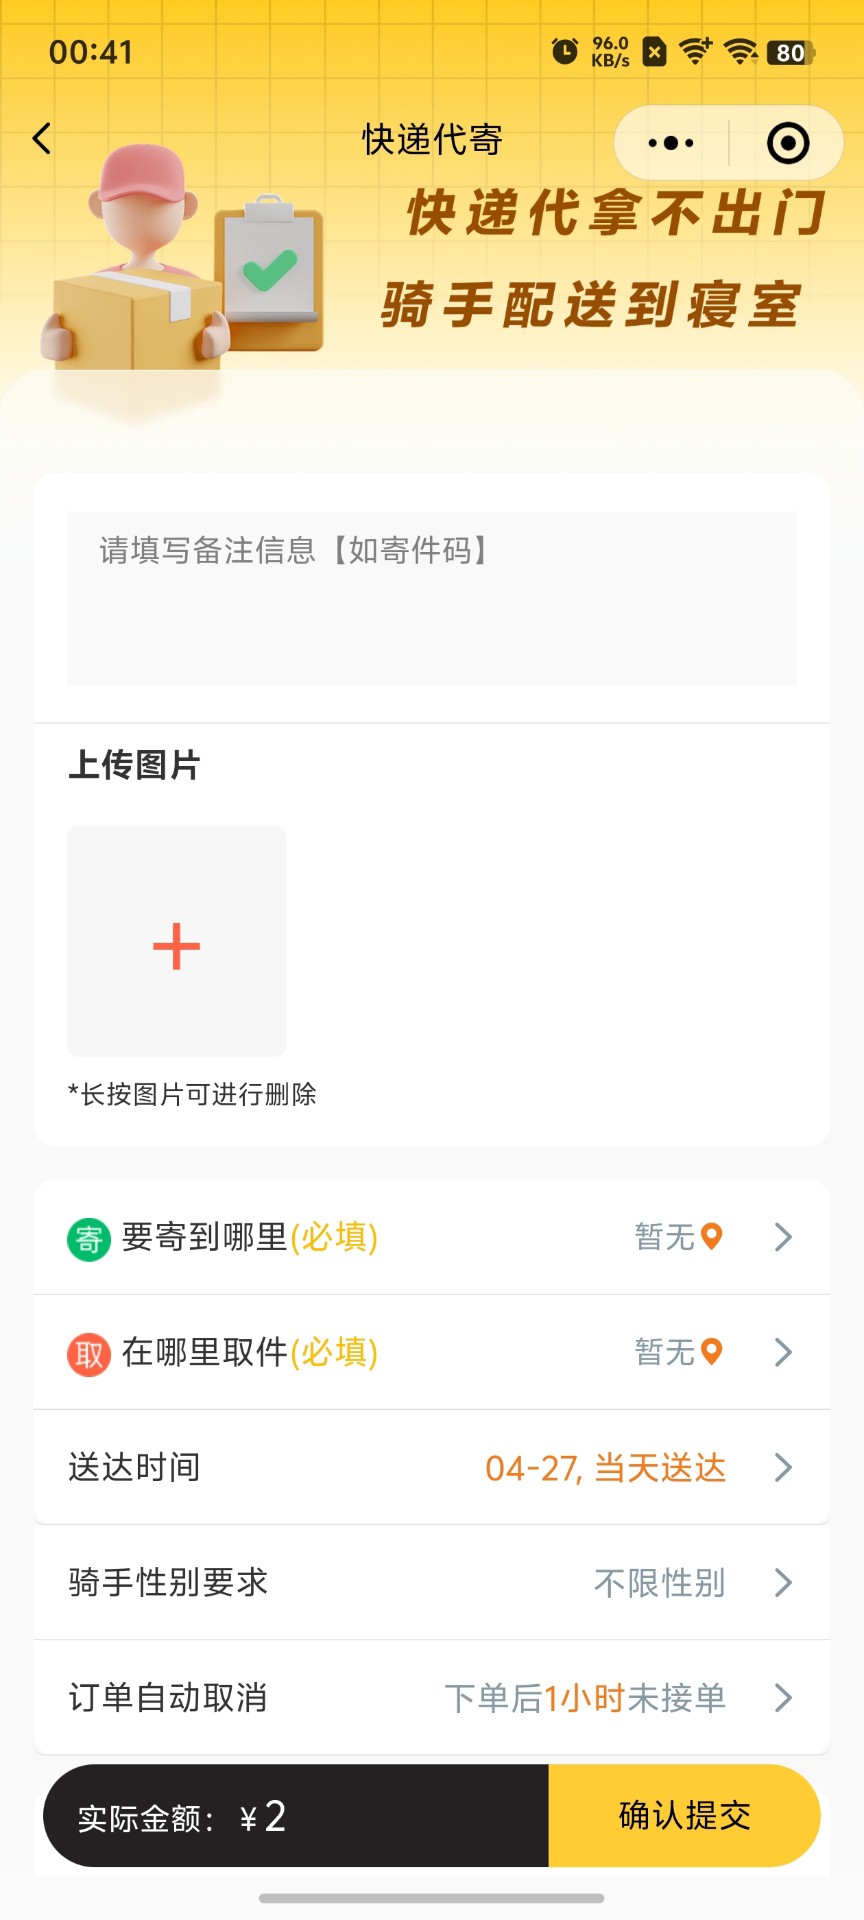Expand 要寄到哪里 destination chevron

tap(783, 1238)
